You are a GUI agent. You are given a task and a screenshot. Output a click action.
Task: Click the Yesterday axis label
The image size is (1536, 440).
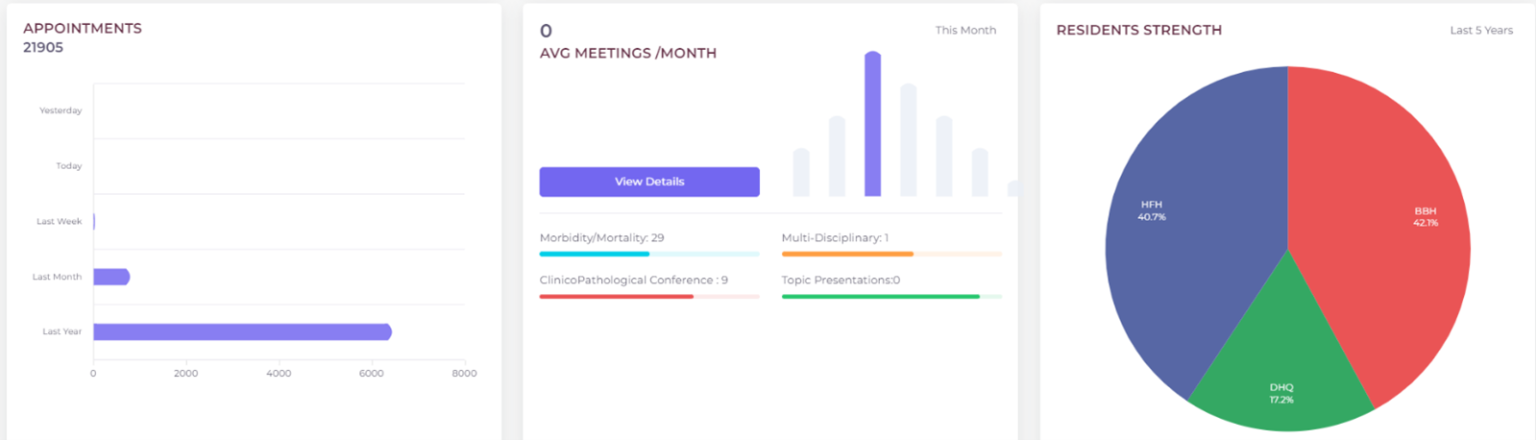coord(60,111)
